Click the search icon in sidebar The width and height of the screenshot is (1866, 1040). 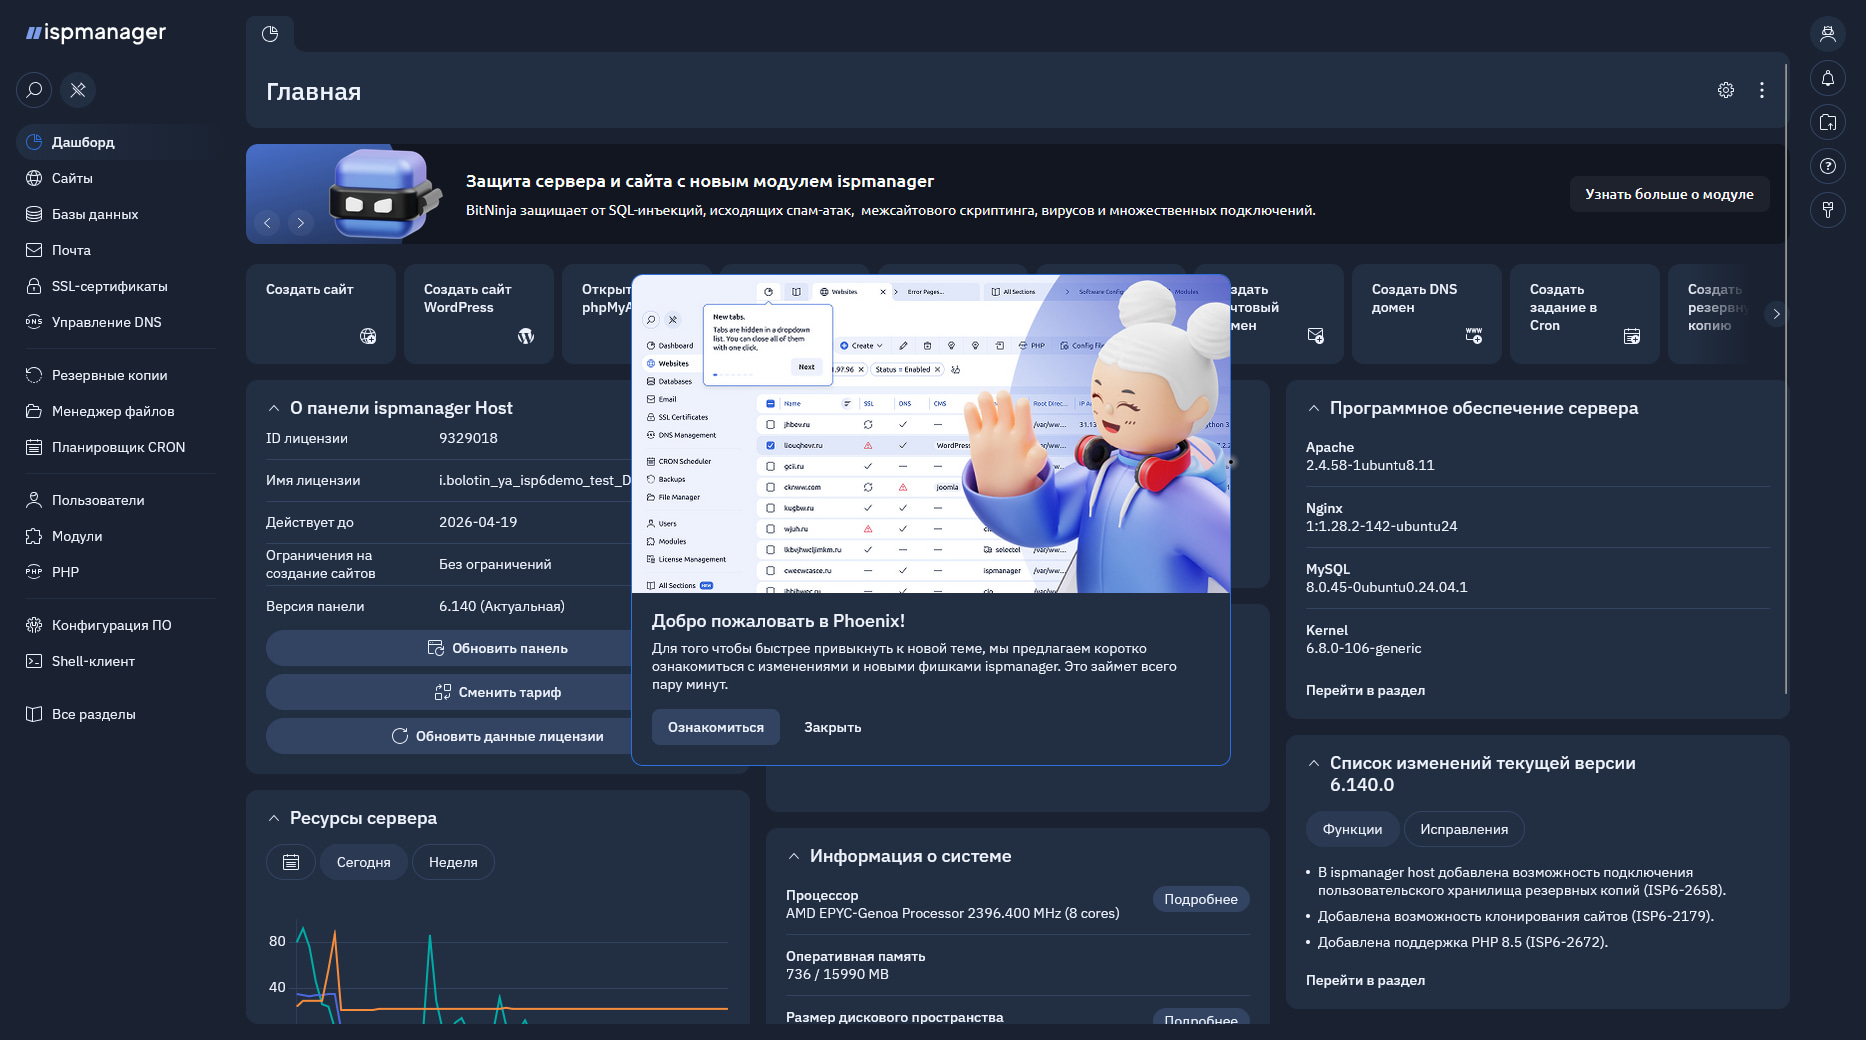point(34,90)
